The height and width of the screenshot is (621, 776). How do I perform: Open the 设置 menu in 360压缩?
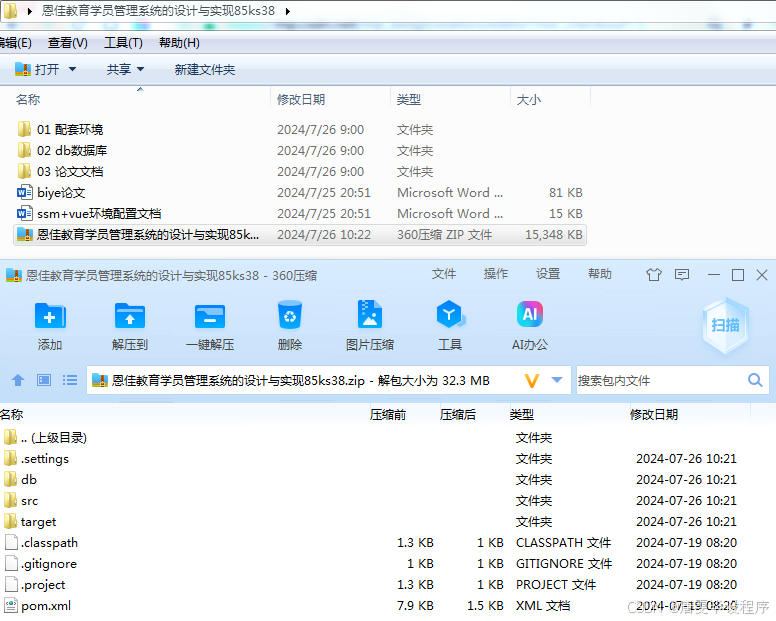548,274
